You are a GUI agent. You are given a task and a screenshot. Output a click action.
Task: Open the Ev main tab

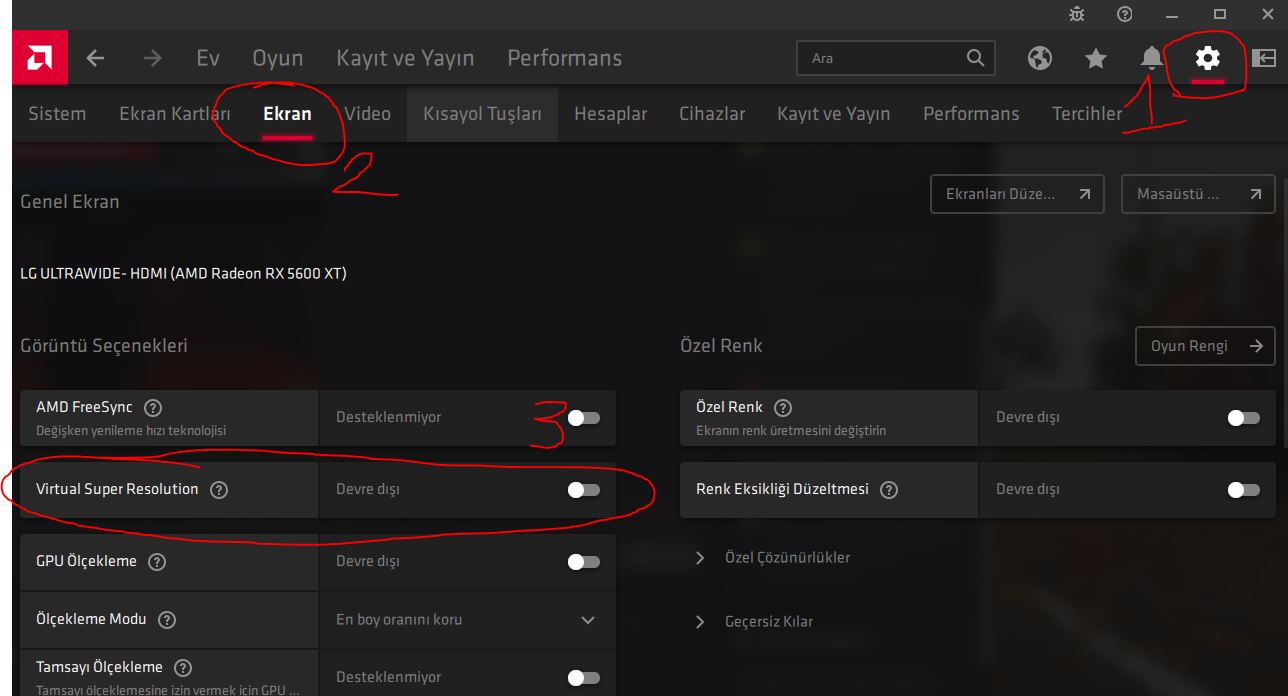tap(208, 58)
